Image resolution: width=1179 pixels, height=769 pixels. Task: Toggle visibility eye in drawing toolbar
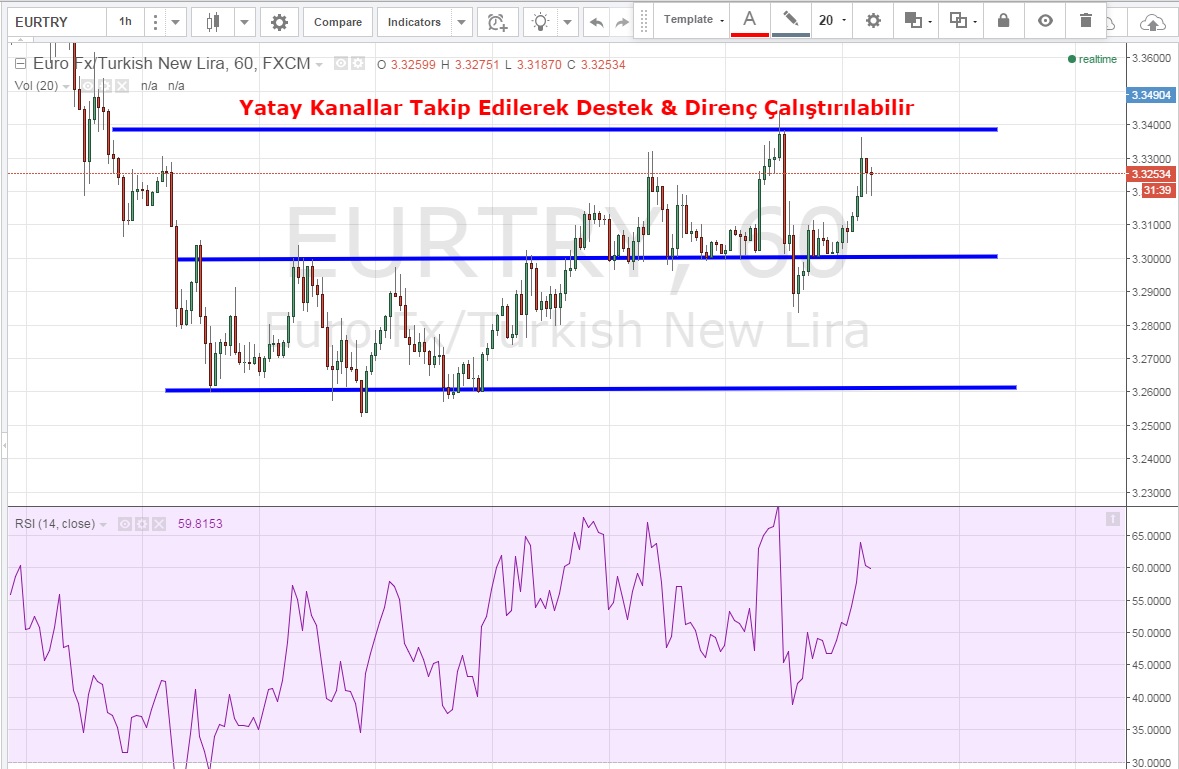1045,20
